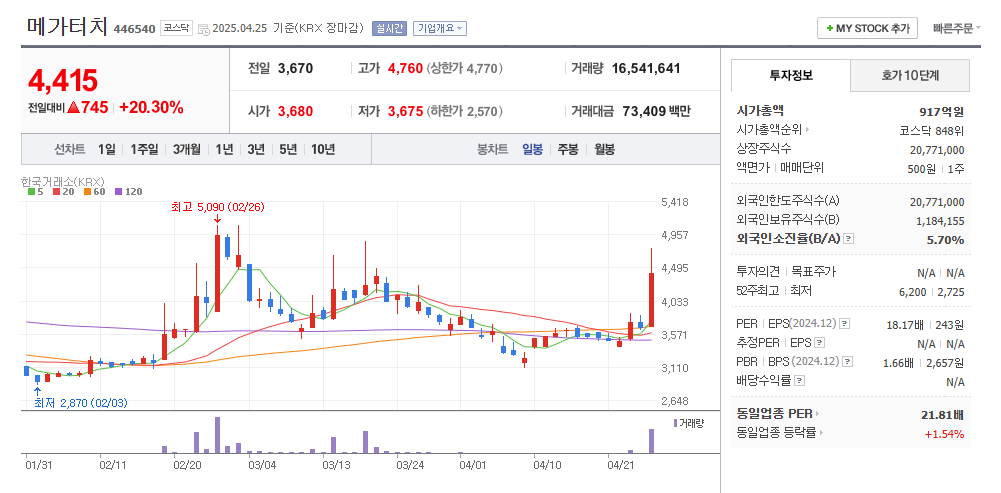Image resolution: width=1001 pixels, height=493 pixels.
Task: Click the 거래대금 value 73,409 백만
Action: (x=656, y=112)
